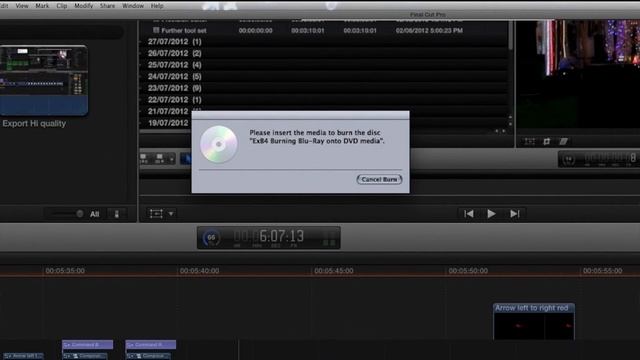Open the Help menu
The width and height of the screenshot is (640, 360).
pos(157,6)
